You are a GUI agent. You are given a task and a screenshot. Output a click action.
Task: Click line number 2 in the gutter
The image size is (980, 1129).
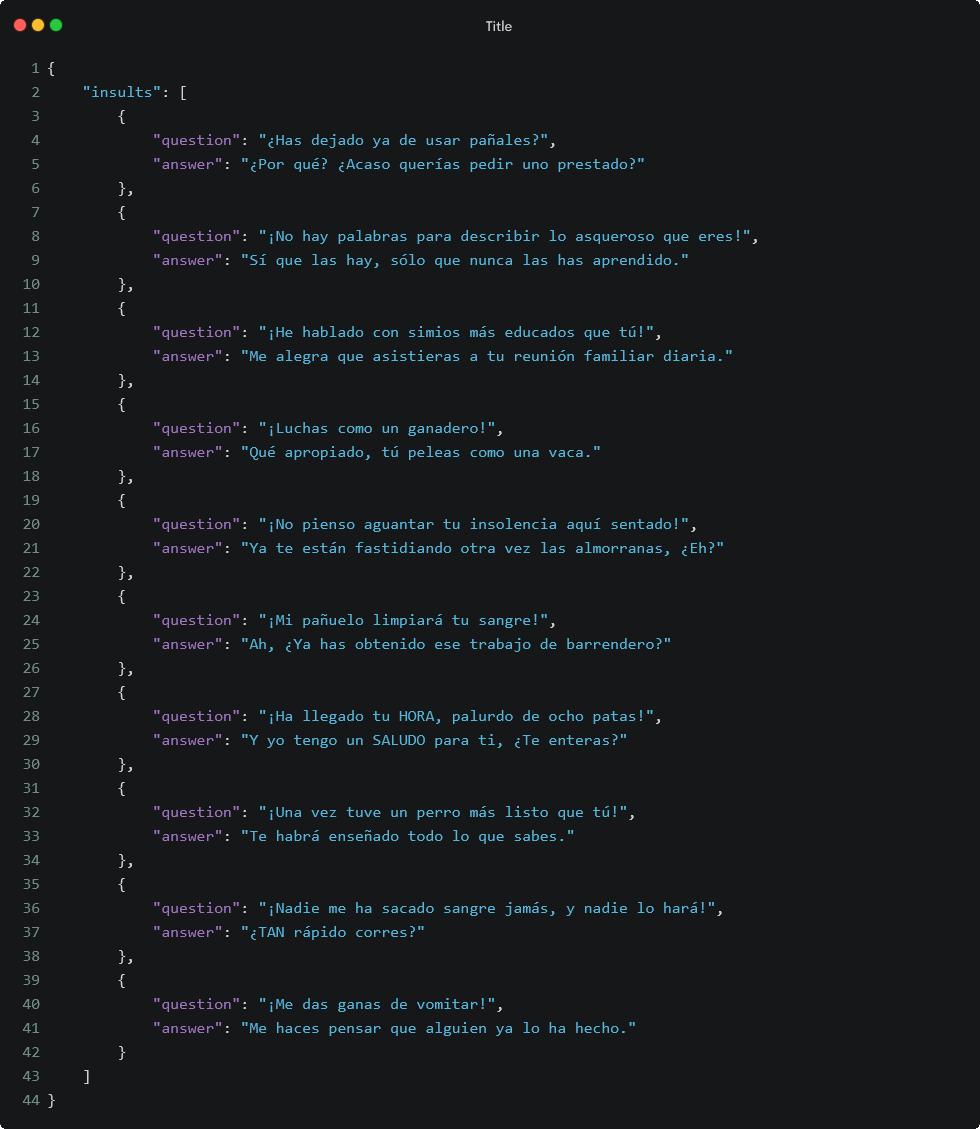pos(35,92)
